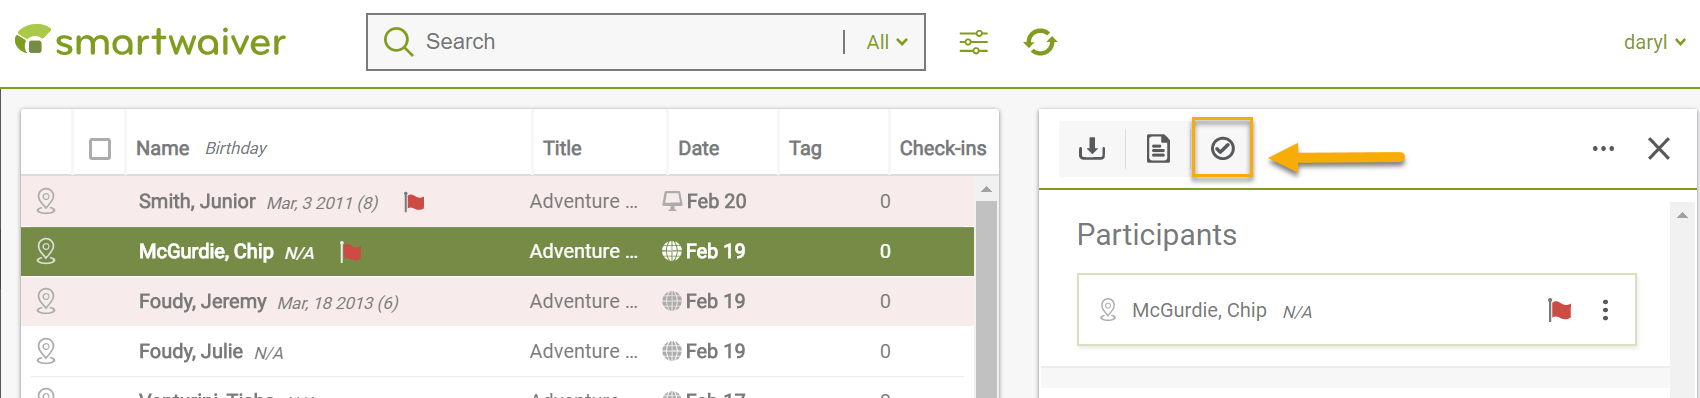This screenshot has height=398, width=1700.
Task: Click location pin for McGurdie, Chip row
Action: coord(46,251)
